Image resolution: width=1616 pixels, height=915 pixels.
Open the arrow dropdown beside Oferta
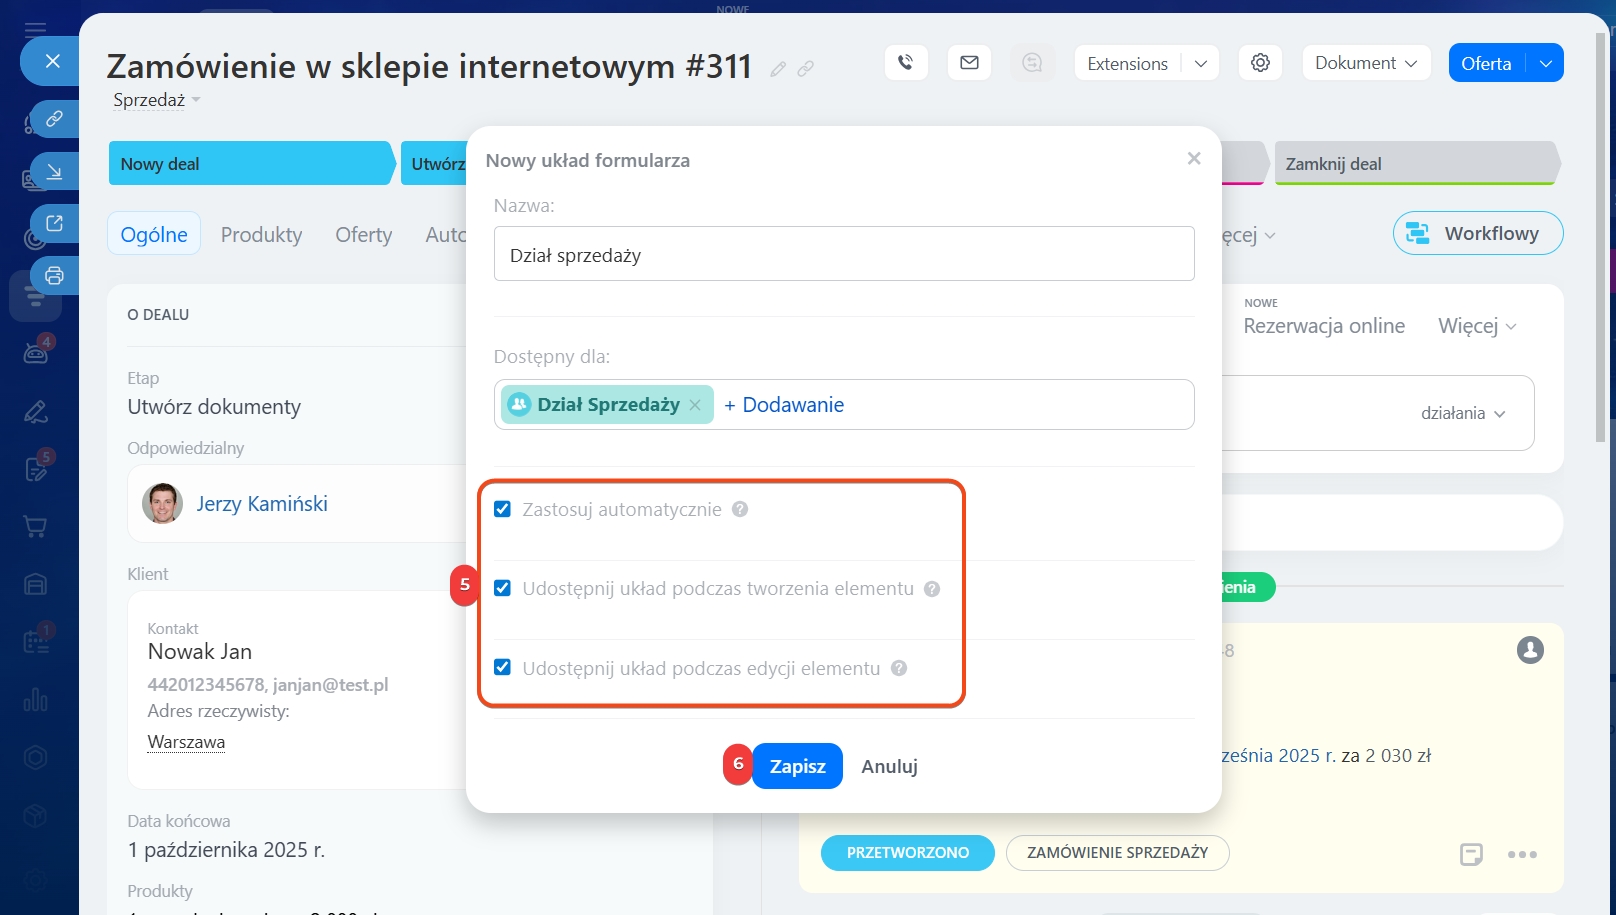(1545, 63)
